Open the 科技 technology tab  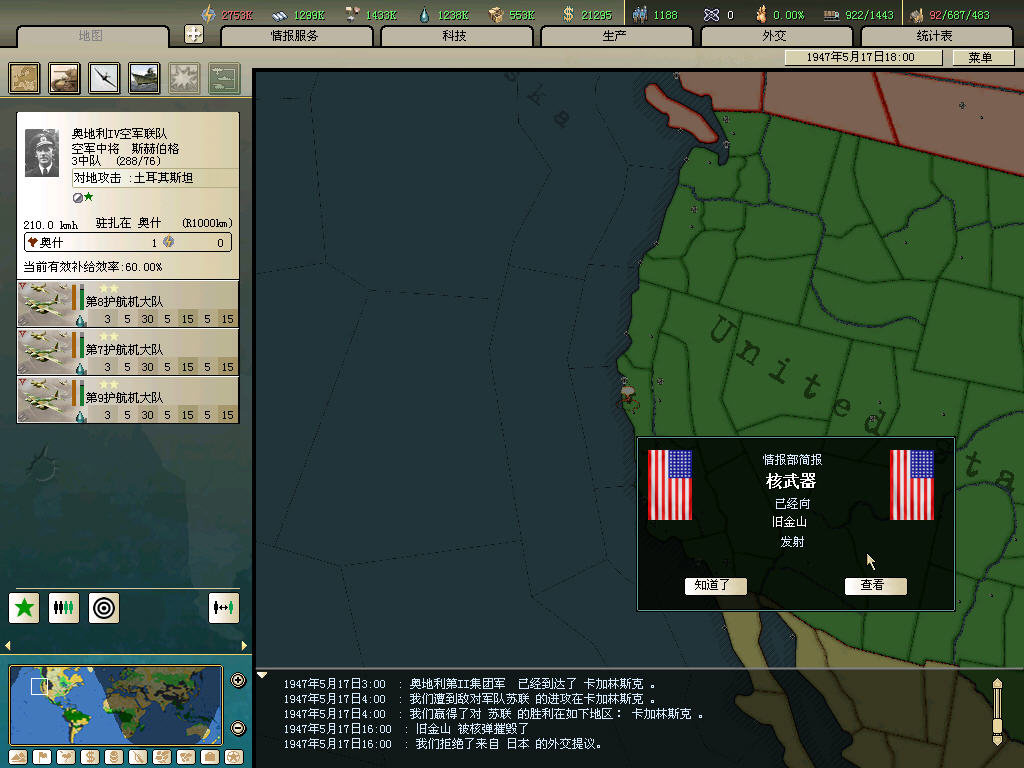point(455,36)
